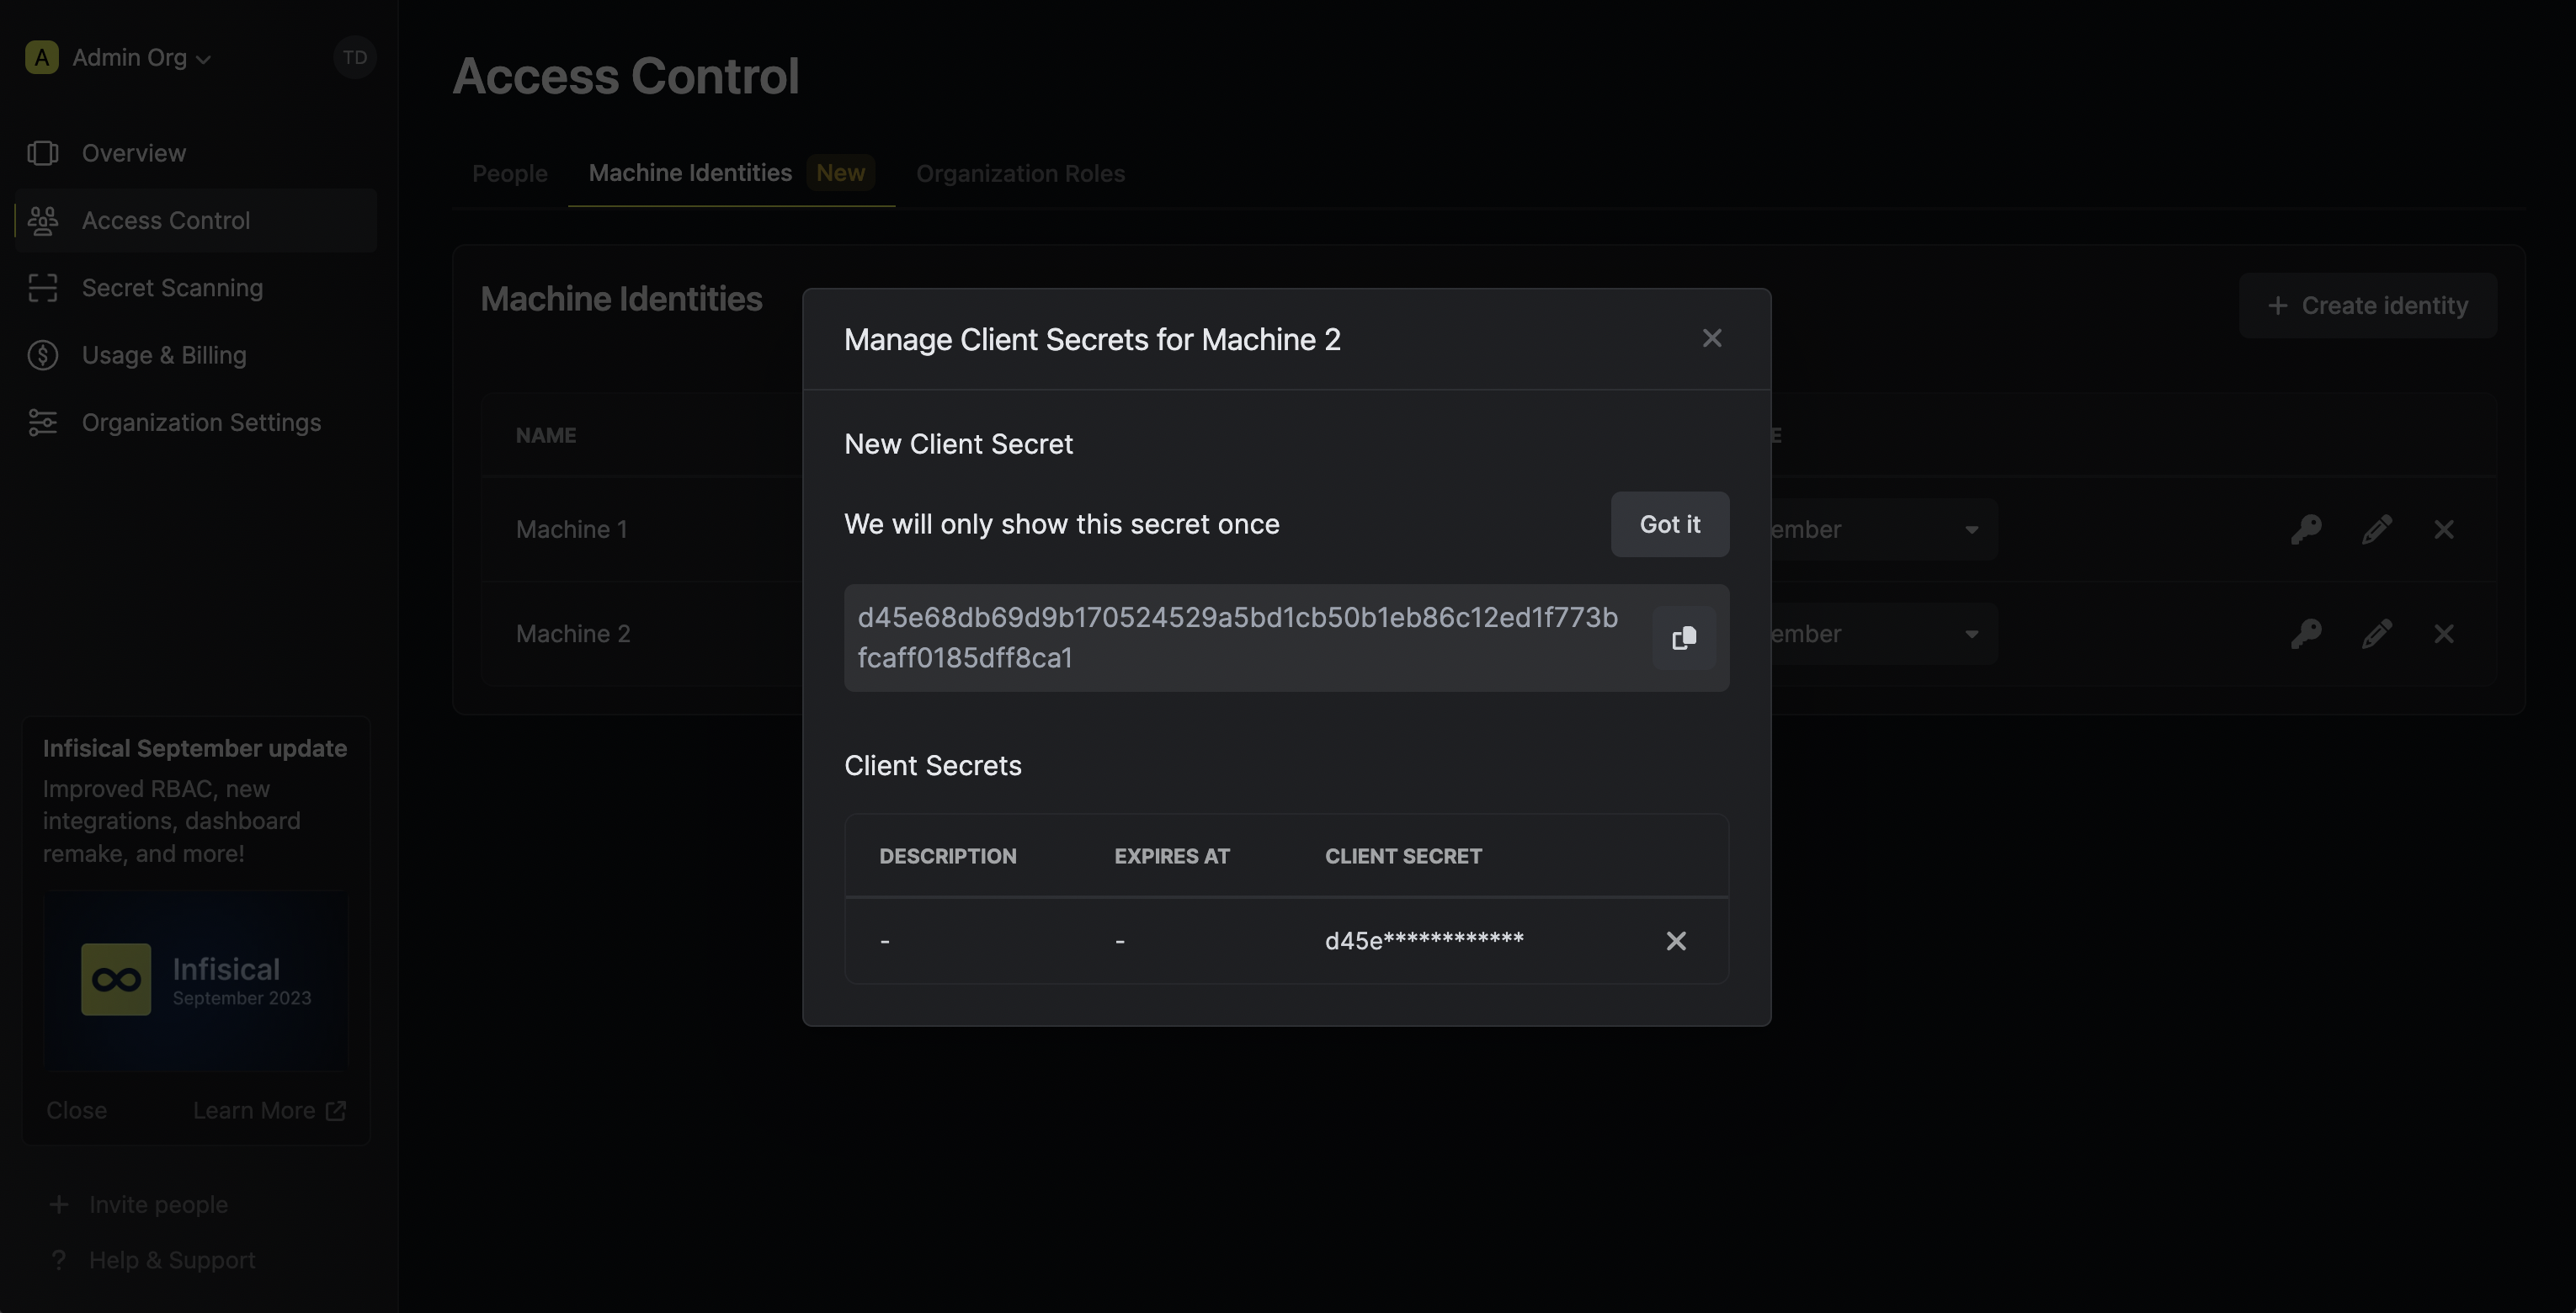Close the Manage Client Secrets dialog

pyautogui.click(x=1712, y=339)
